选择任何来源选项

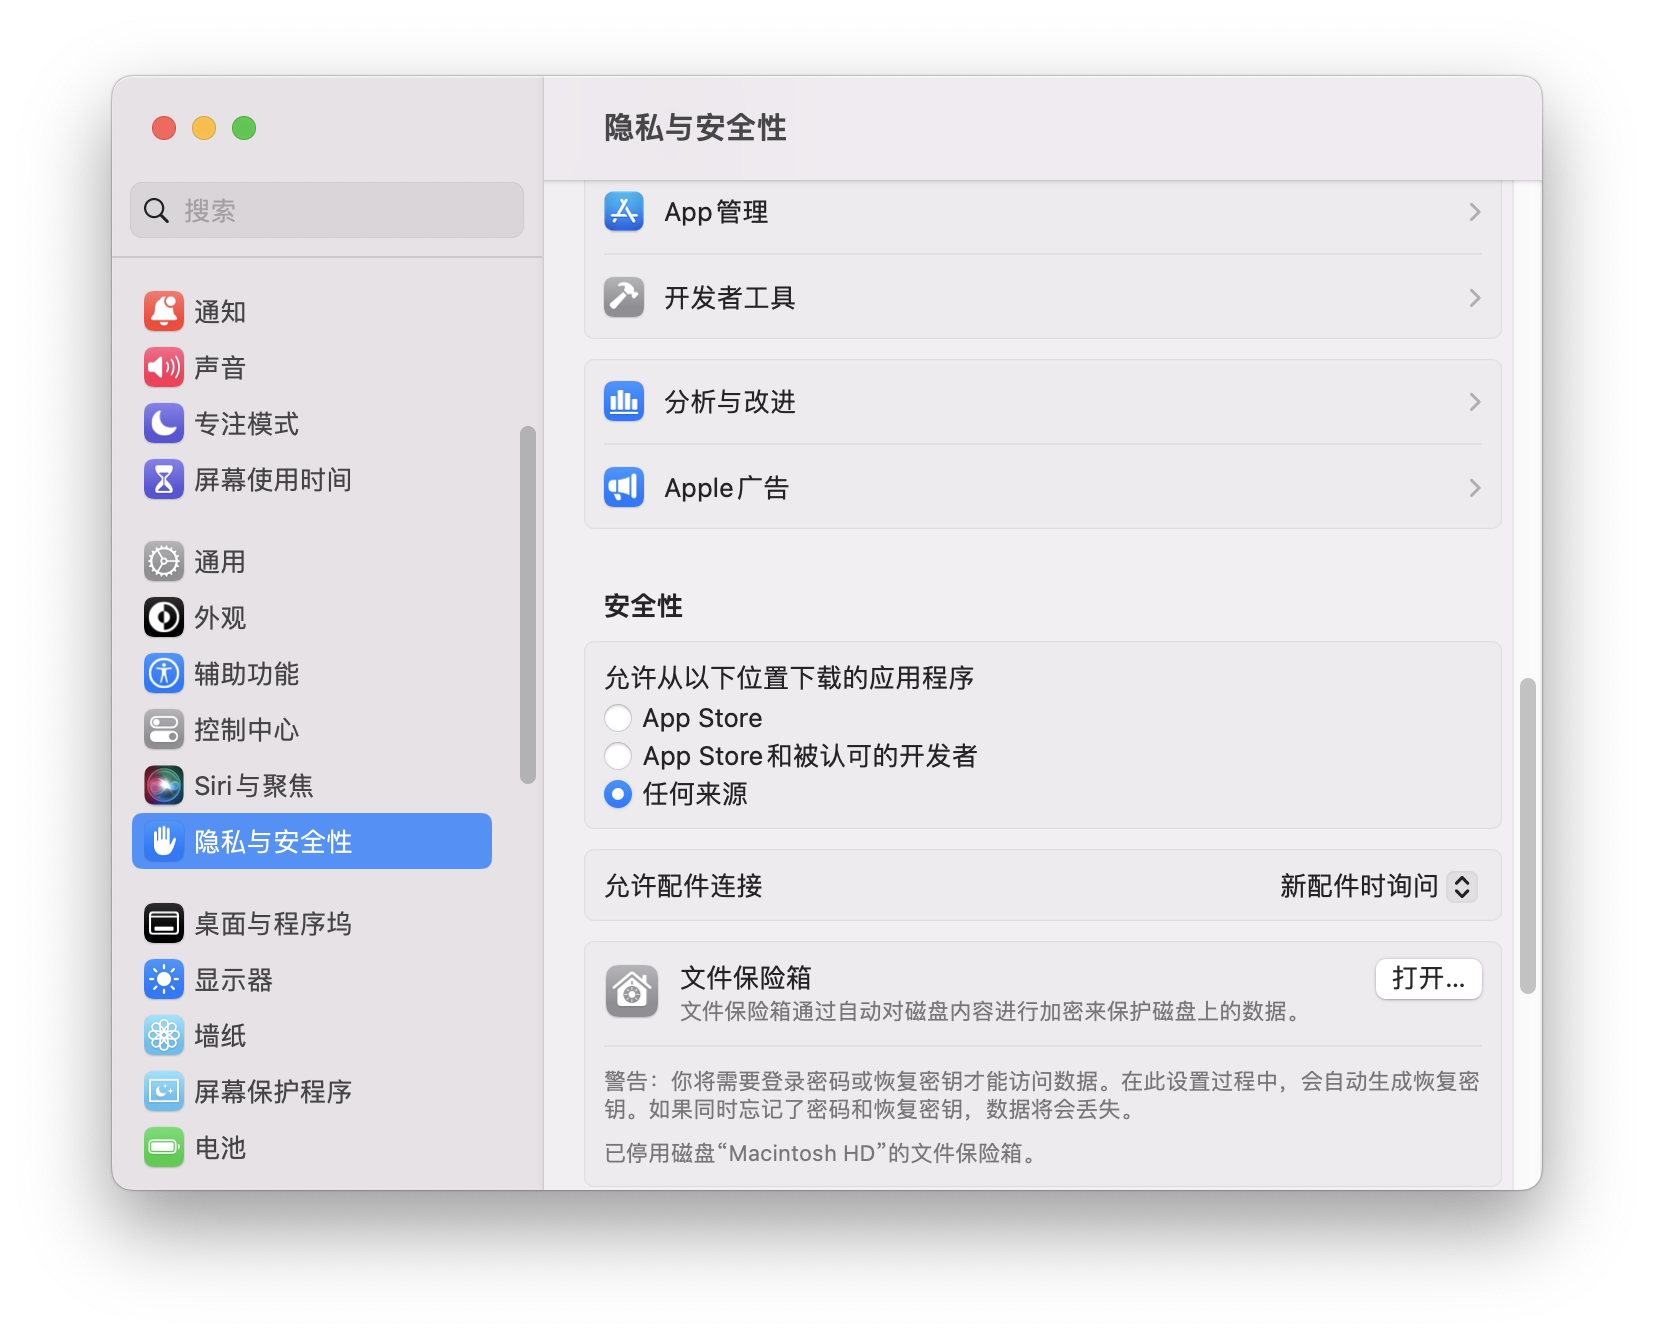618,795
